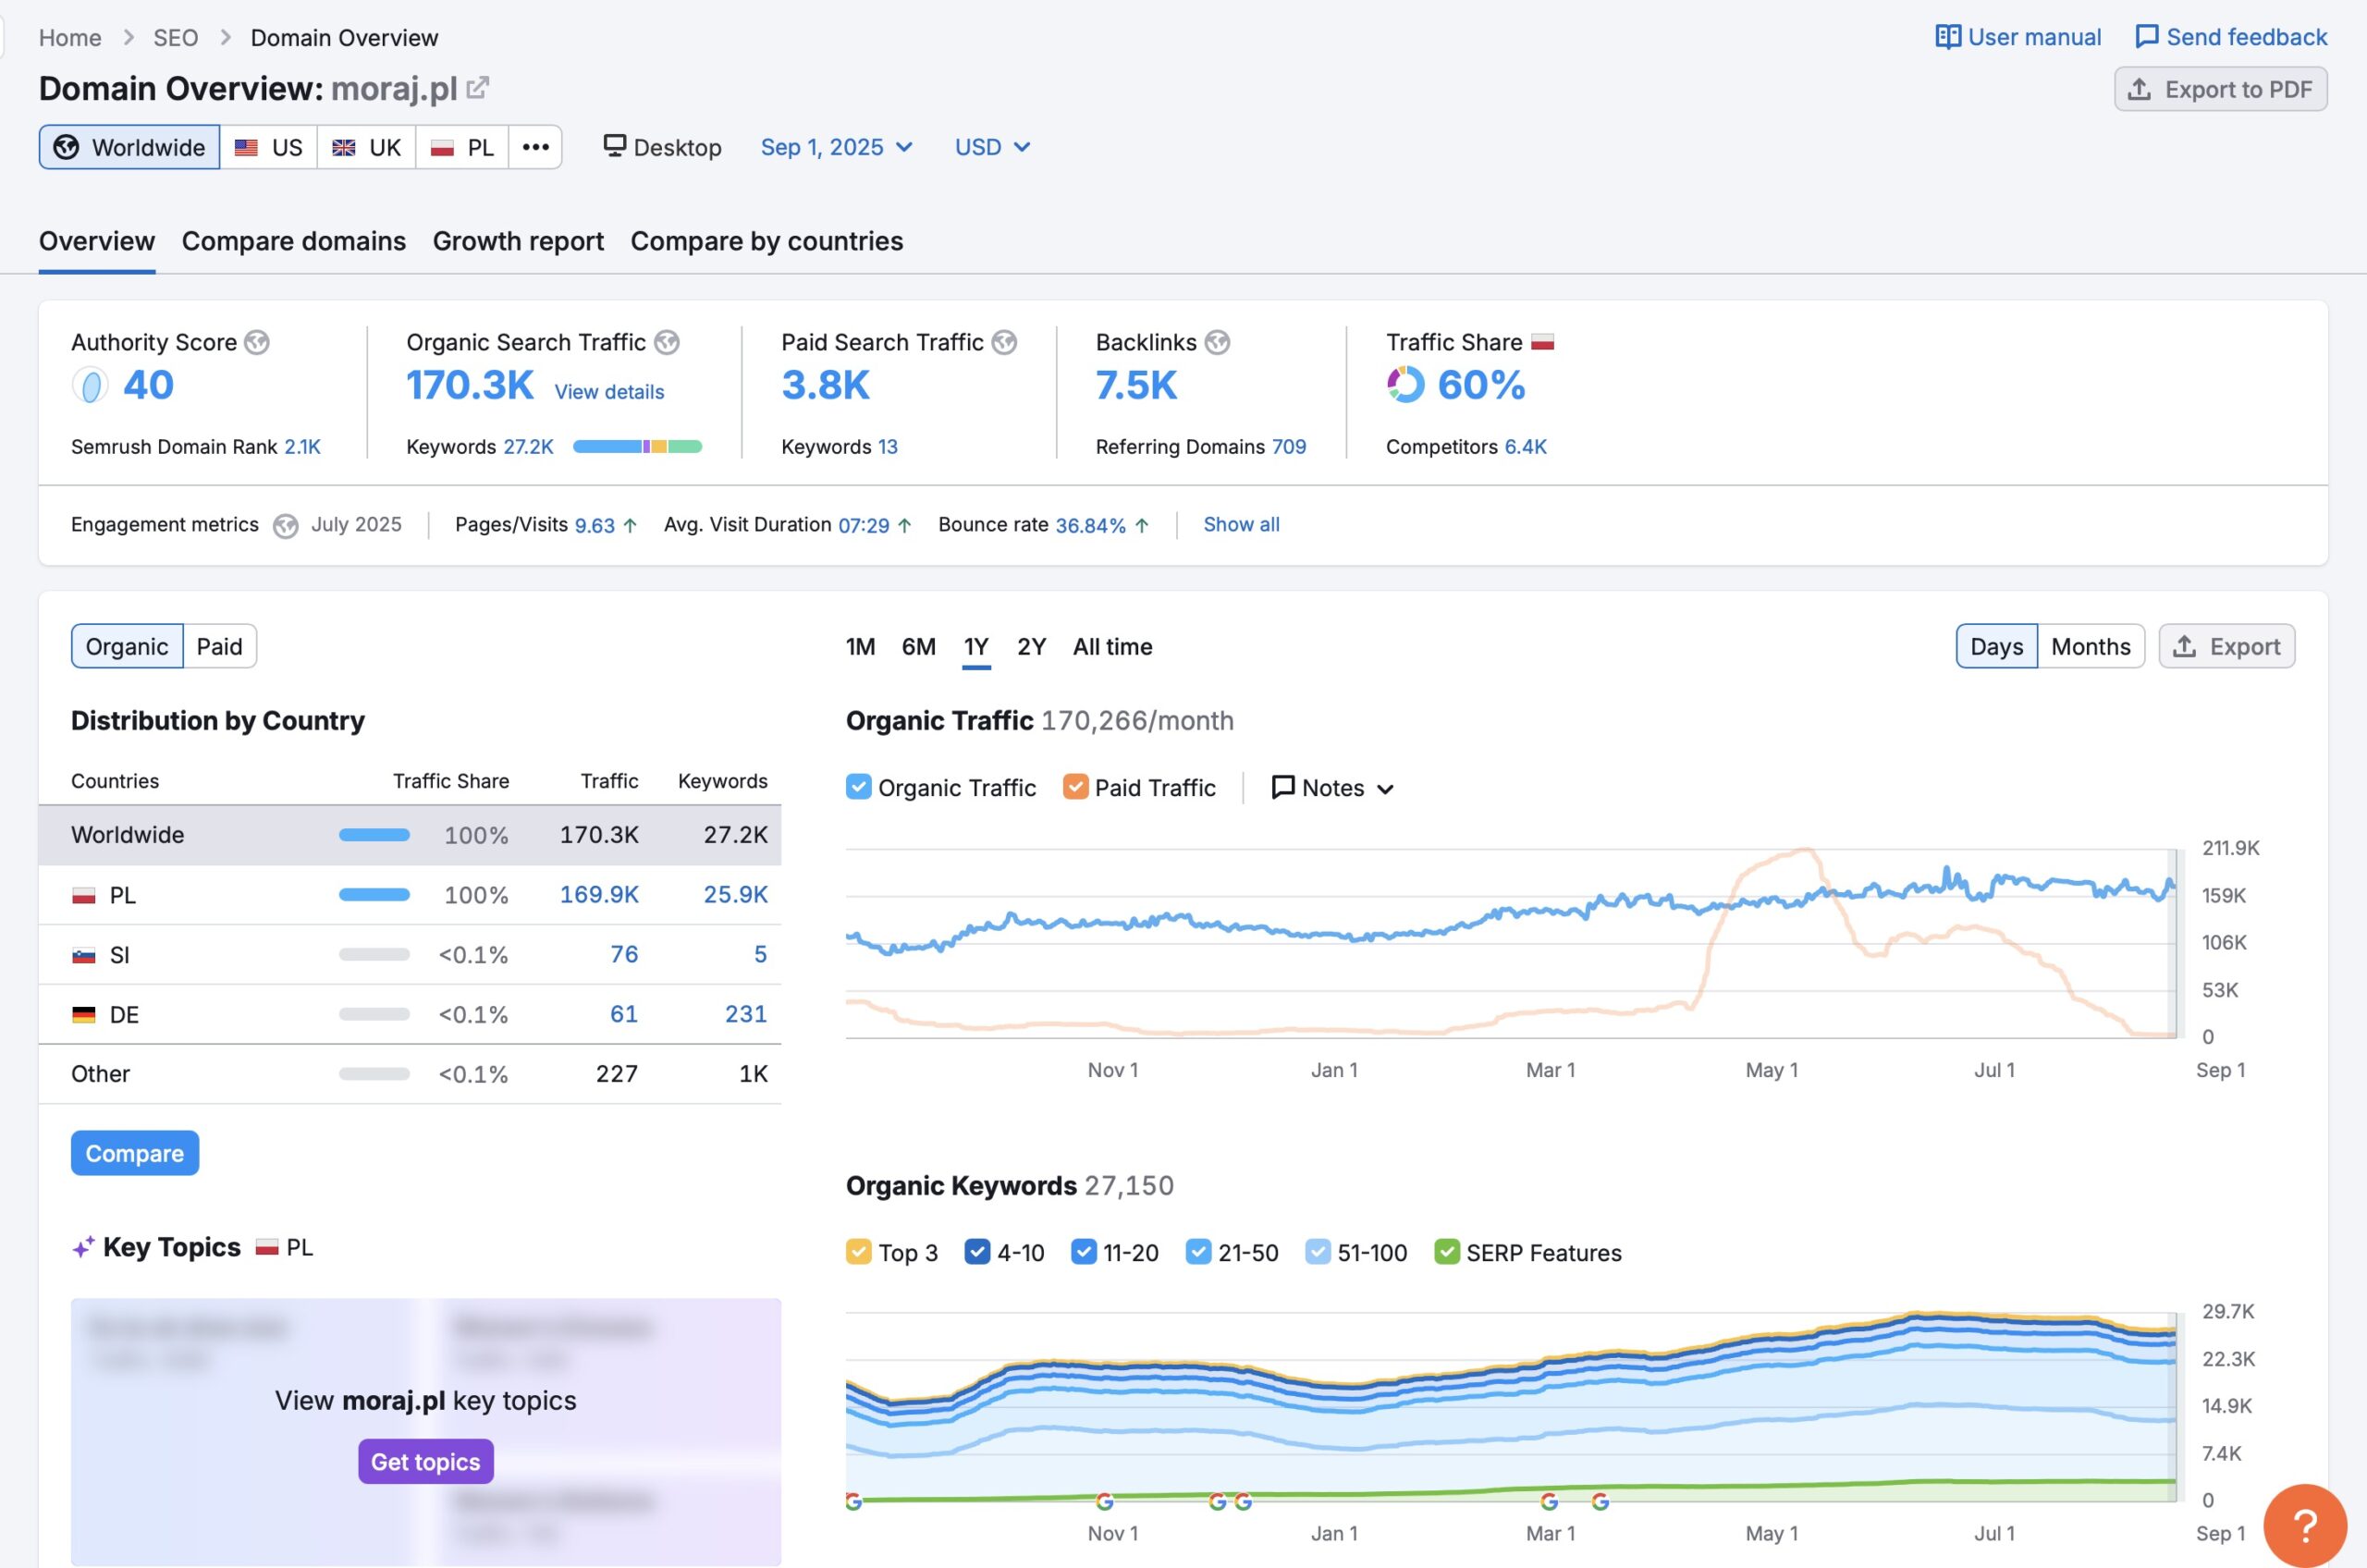Open View details link for organic traffic
The width and height of the screenshot is (2367, 1568).
[609, 392]
